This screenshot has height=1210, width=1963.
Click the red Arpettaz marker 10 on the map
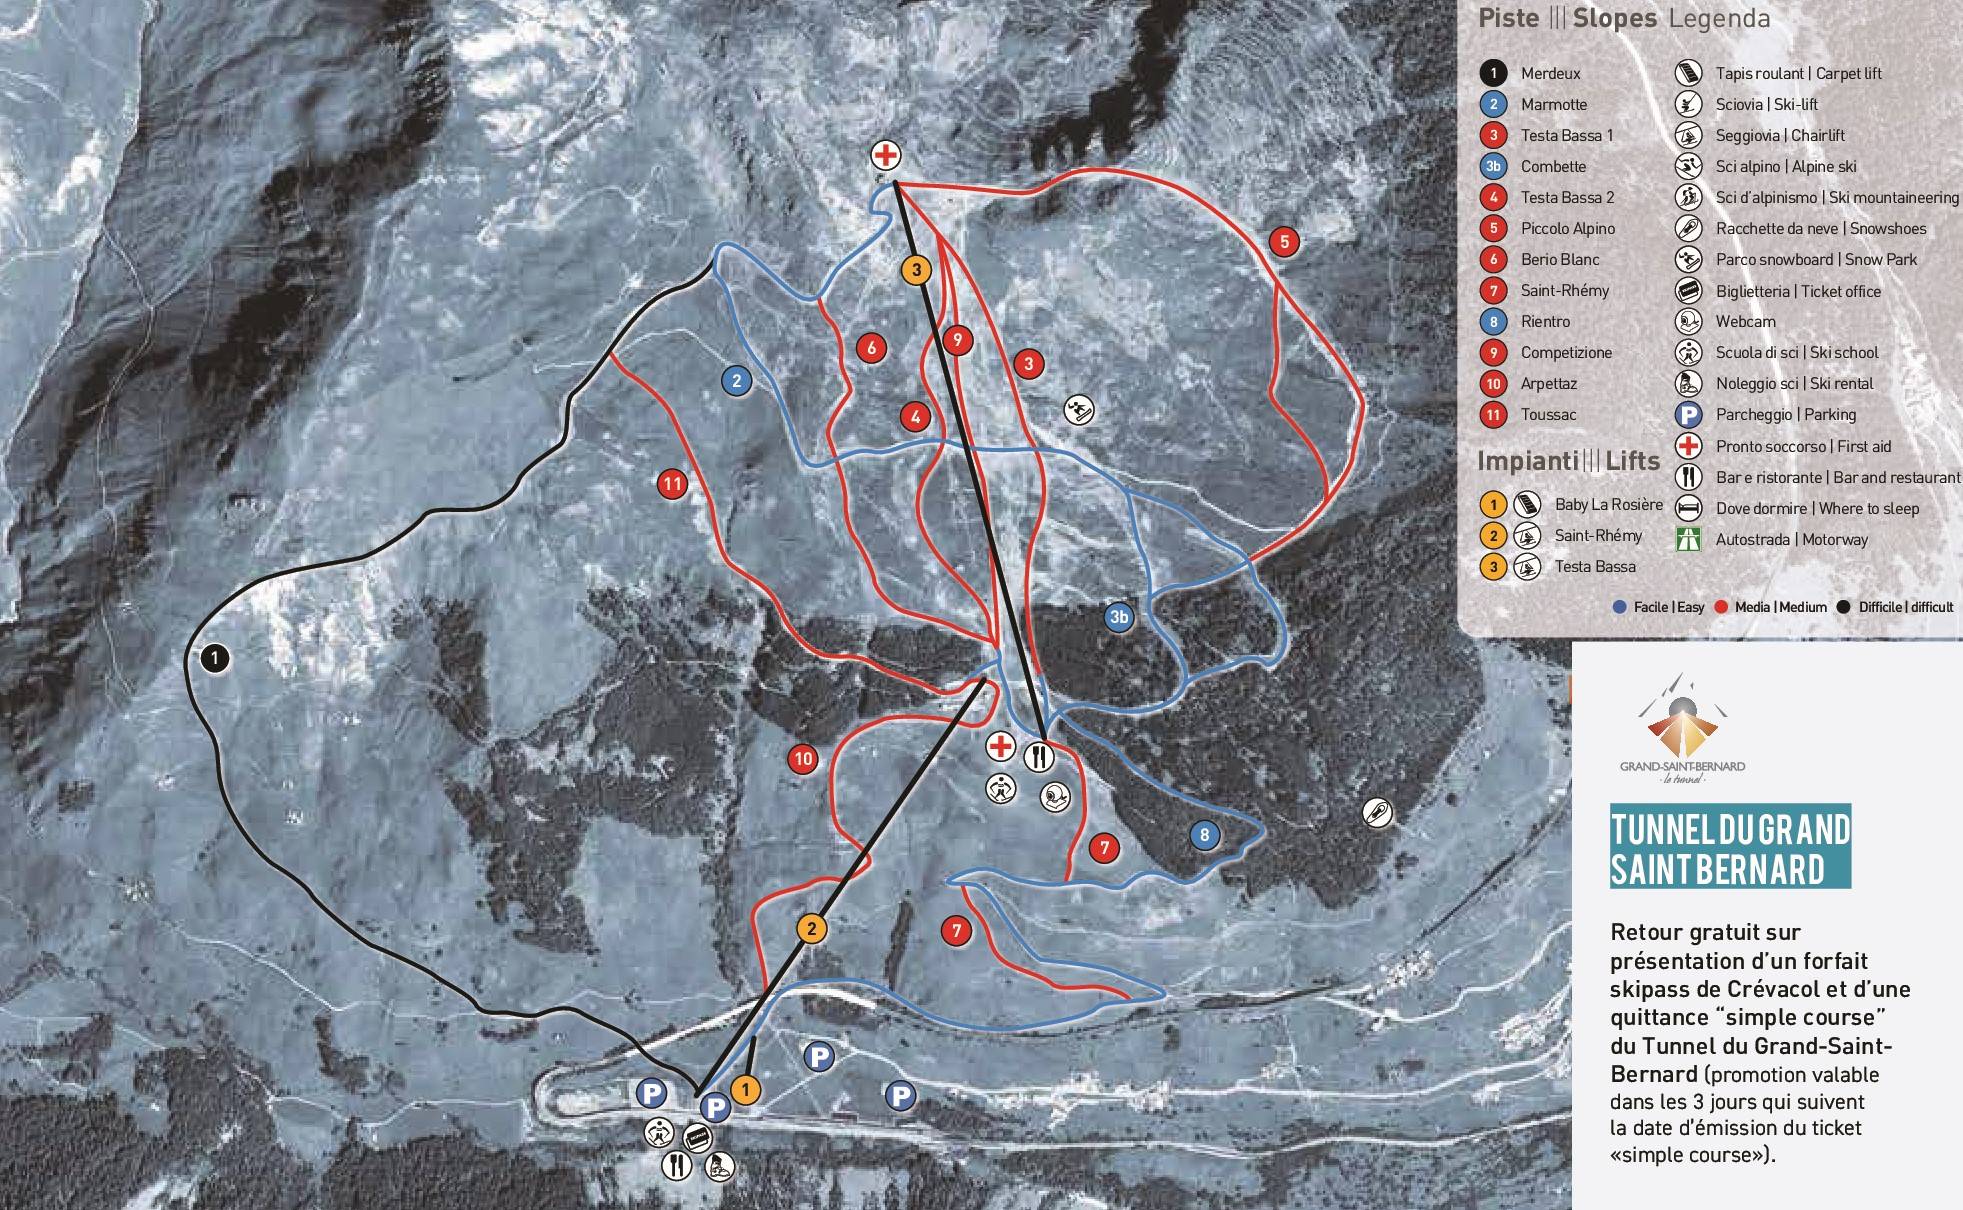[803, 759]
